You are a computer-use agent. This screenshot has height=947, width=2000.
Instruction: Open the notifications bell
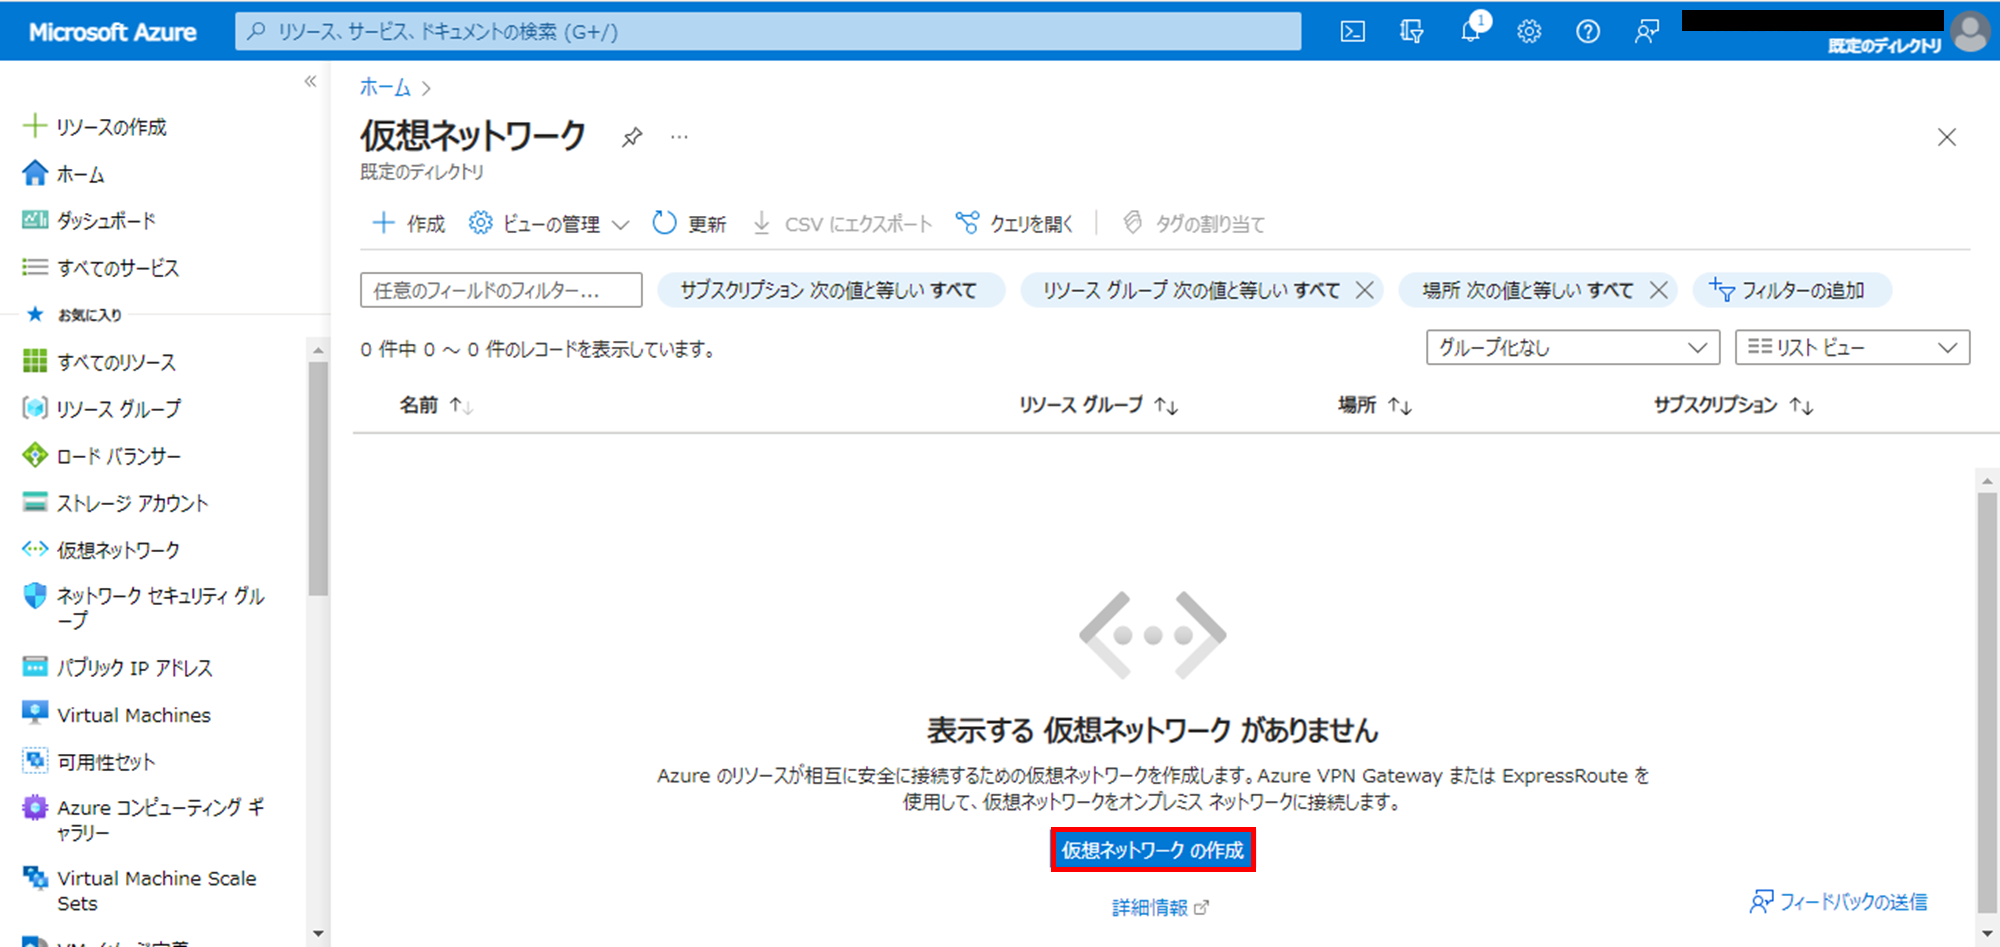pos(1470,31)
